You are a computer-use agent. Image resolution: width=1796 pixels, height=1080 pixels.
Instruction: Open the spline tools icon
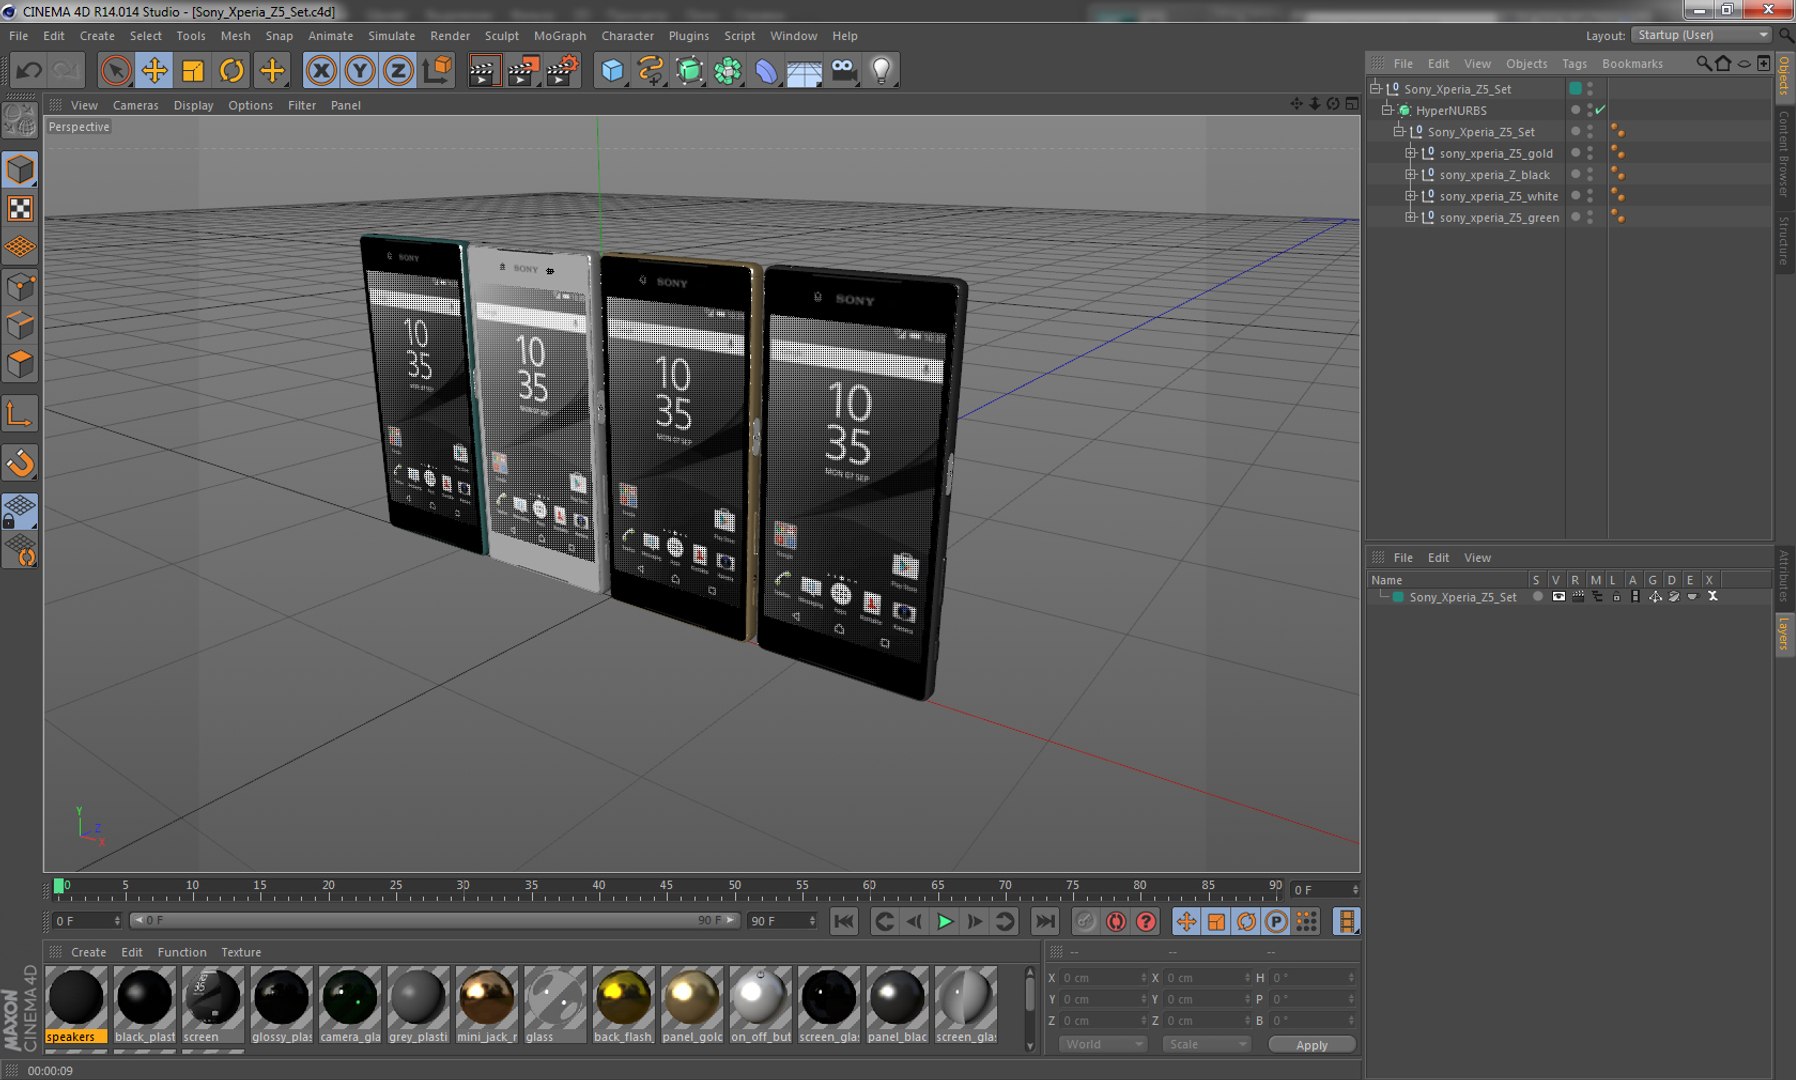[x=651, y=70]
